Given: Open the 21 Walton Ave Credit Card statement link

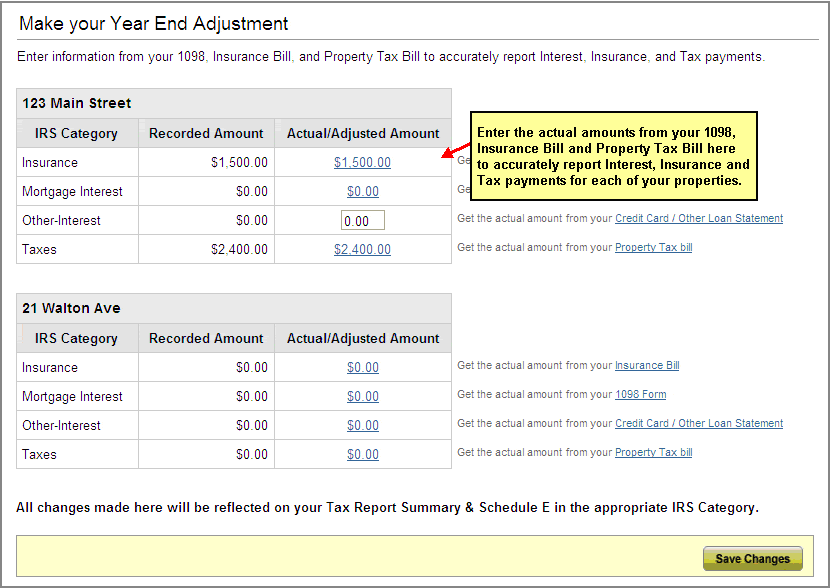Looking at the screenshot, I should [x=698, y=423].
